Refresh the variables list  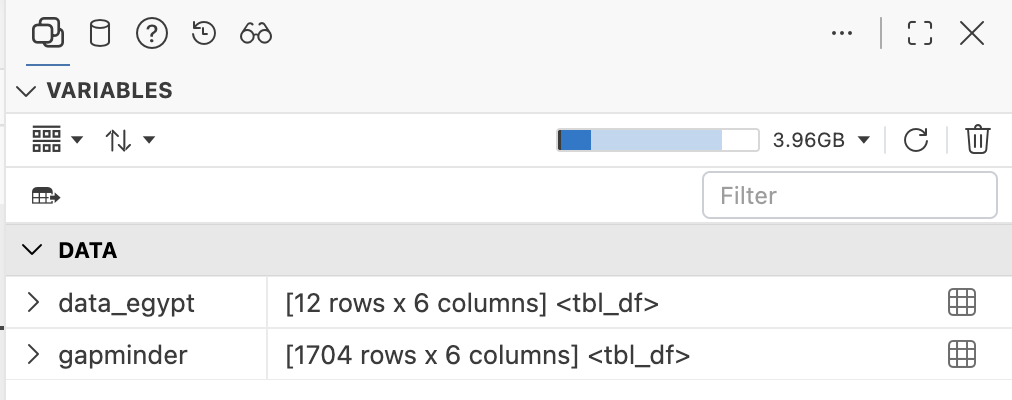coord(916,139)
